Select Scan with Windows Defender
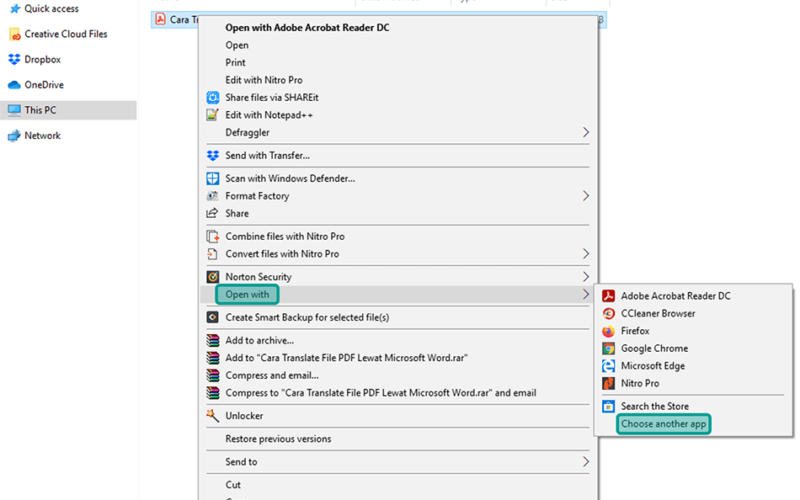Image resolution: width=800 pixels, height=500 pixels. point(290,179)
